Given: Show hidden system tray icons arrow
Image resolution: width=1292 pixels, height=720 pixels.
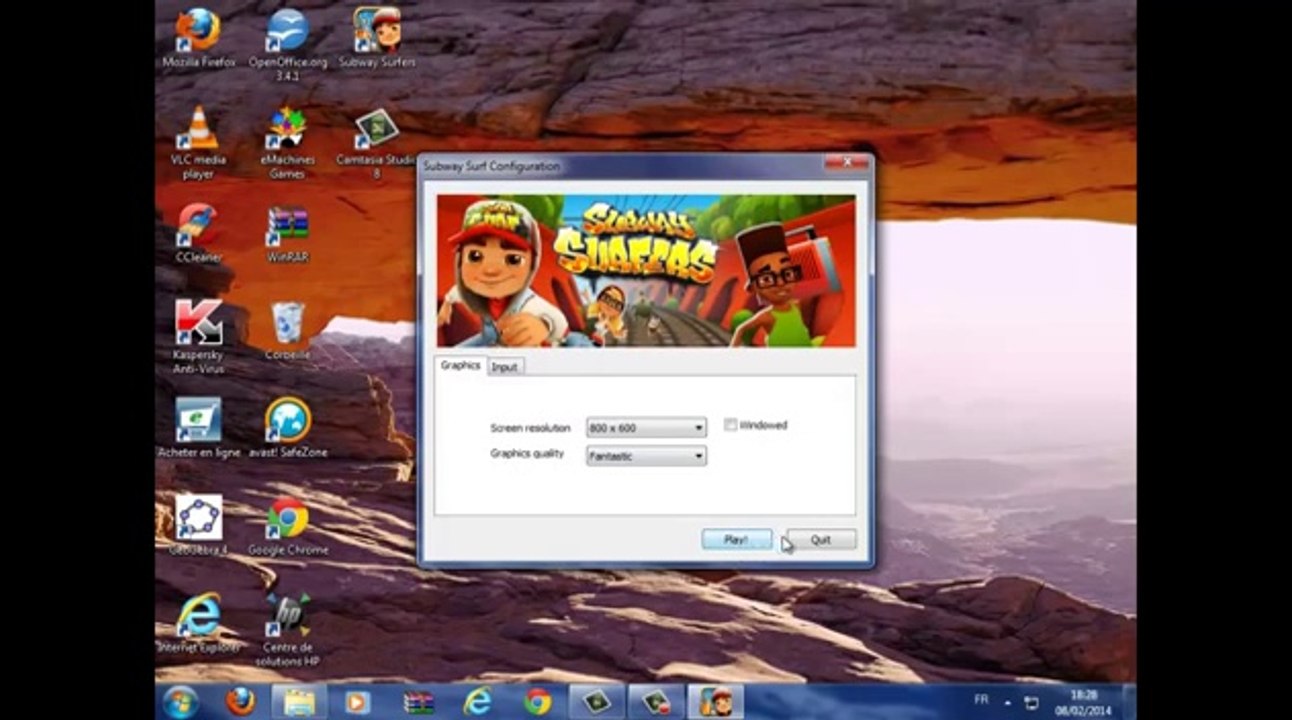Looking at the screenshot, I should 1007,703.
